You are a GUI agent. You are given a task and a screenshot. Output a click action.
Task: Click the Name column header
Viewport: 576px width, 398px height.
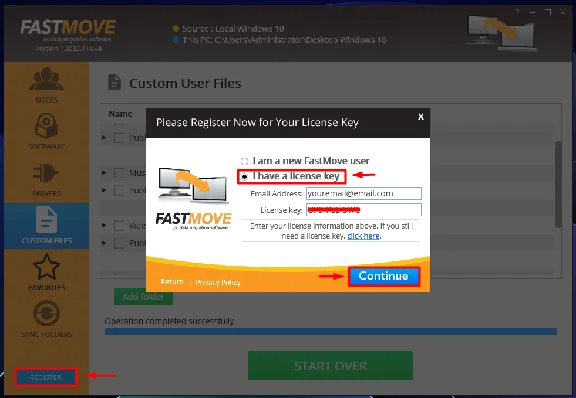coord(120,114)
